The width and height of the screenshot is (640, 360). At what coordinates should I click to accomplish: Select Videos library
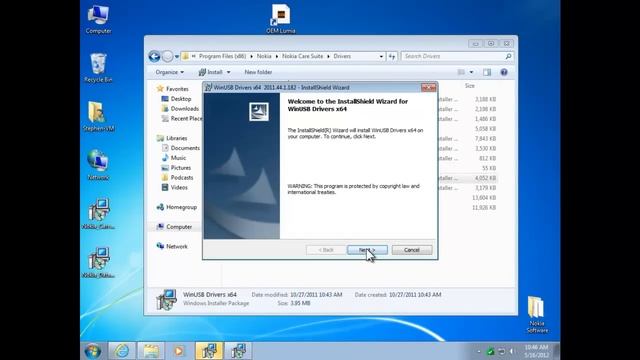[174, 187]
